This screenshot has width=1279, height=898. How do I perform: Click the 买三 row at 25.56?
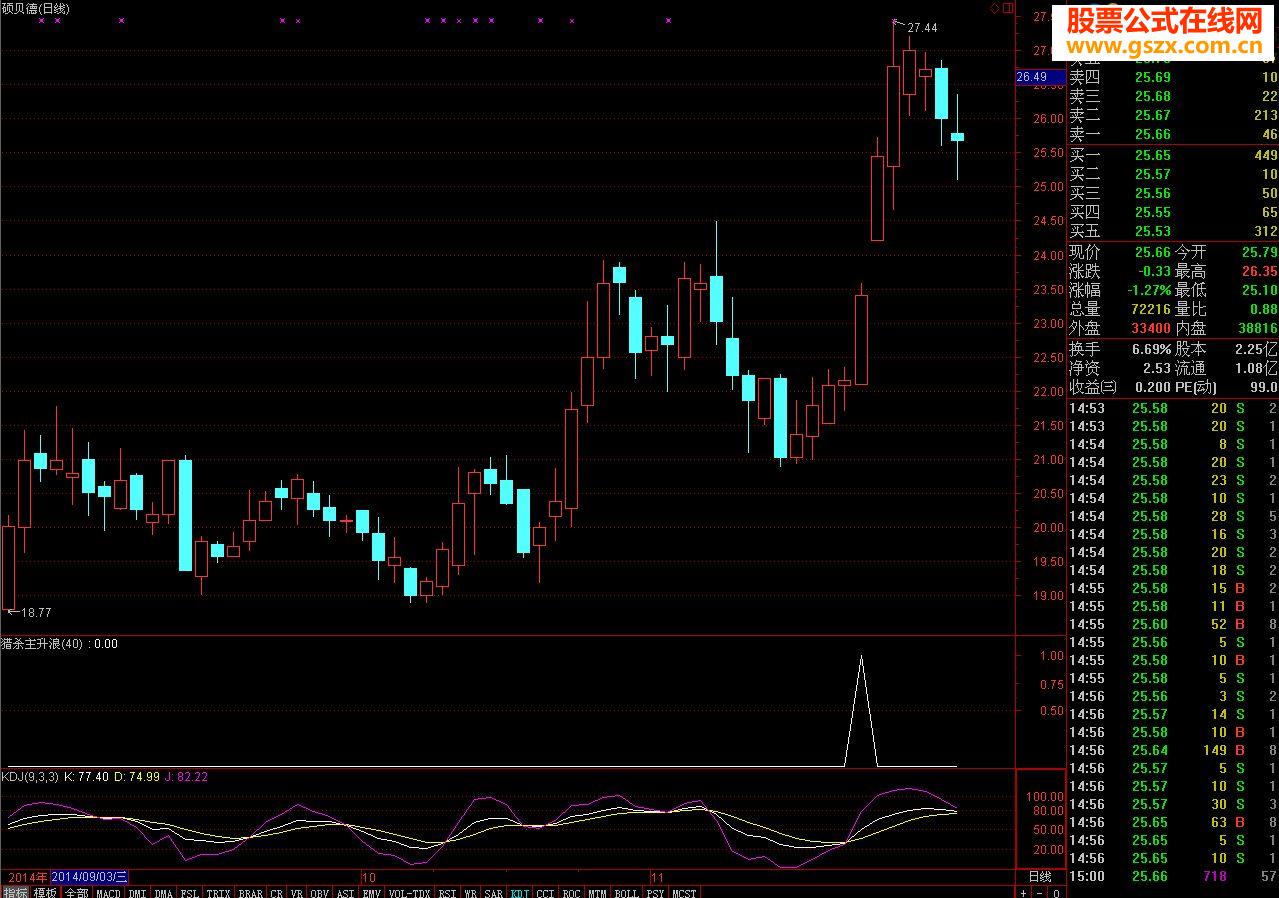[x=1173, y=193]
